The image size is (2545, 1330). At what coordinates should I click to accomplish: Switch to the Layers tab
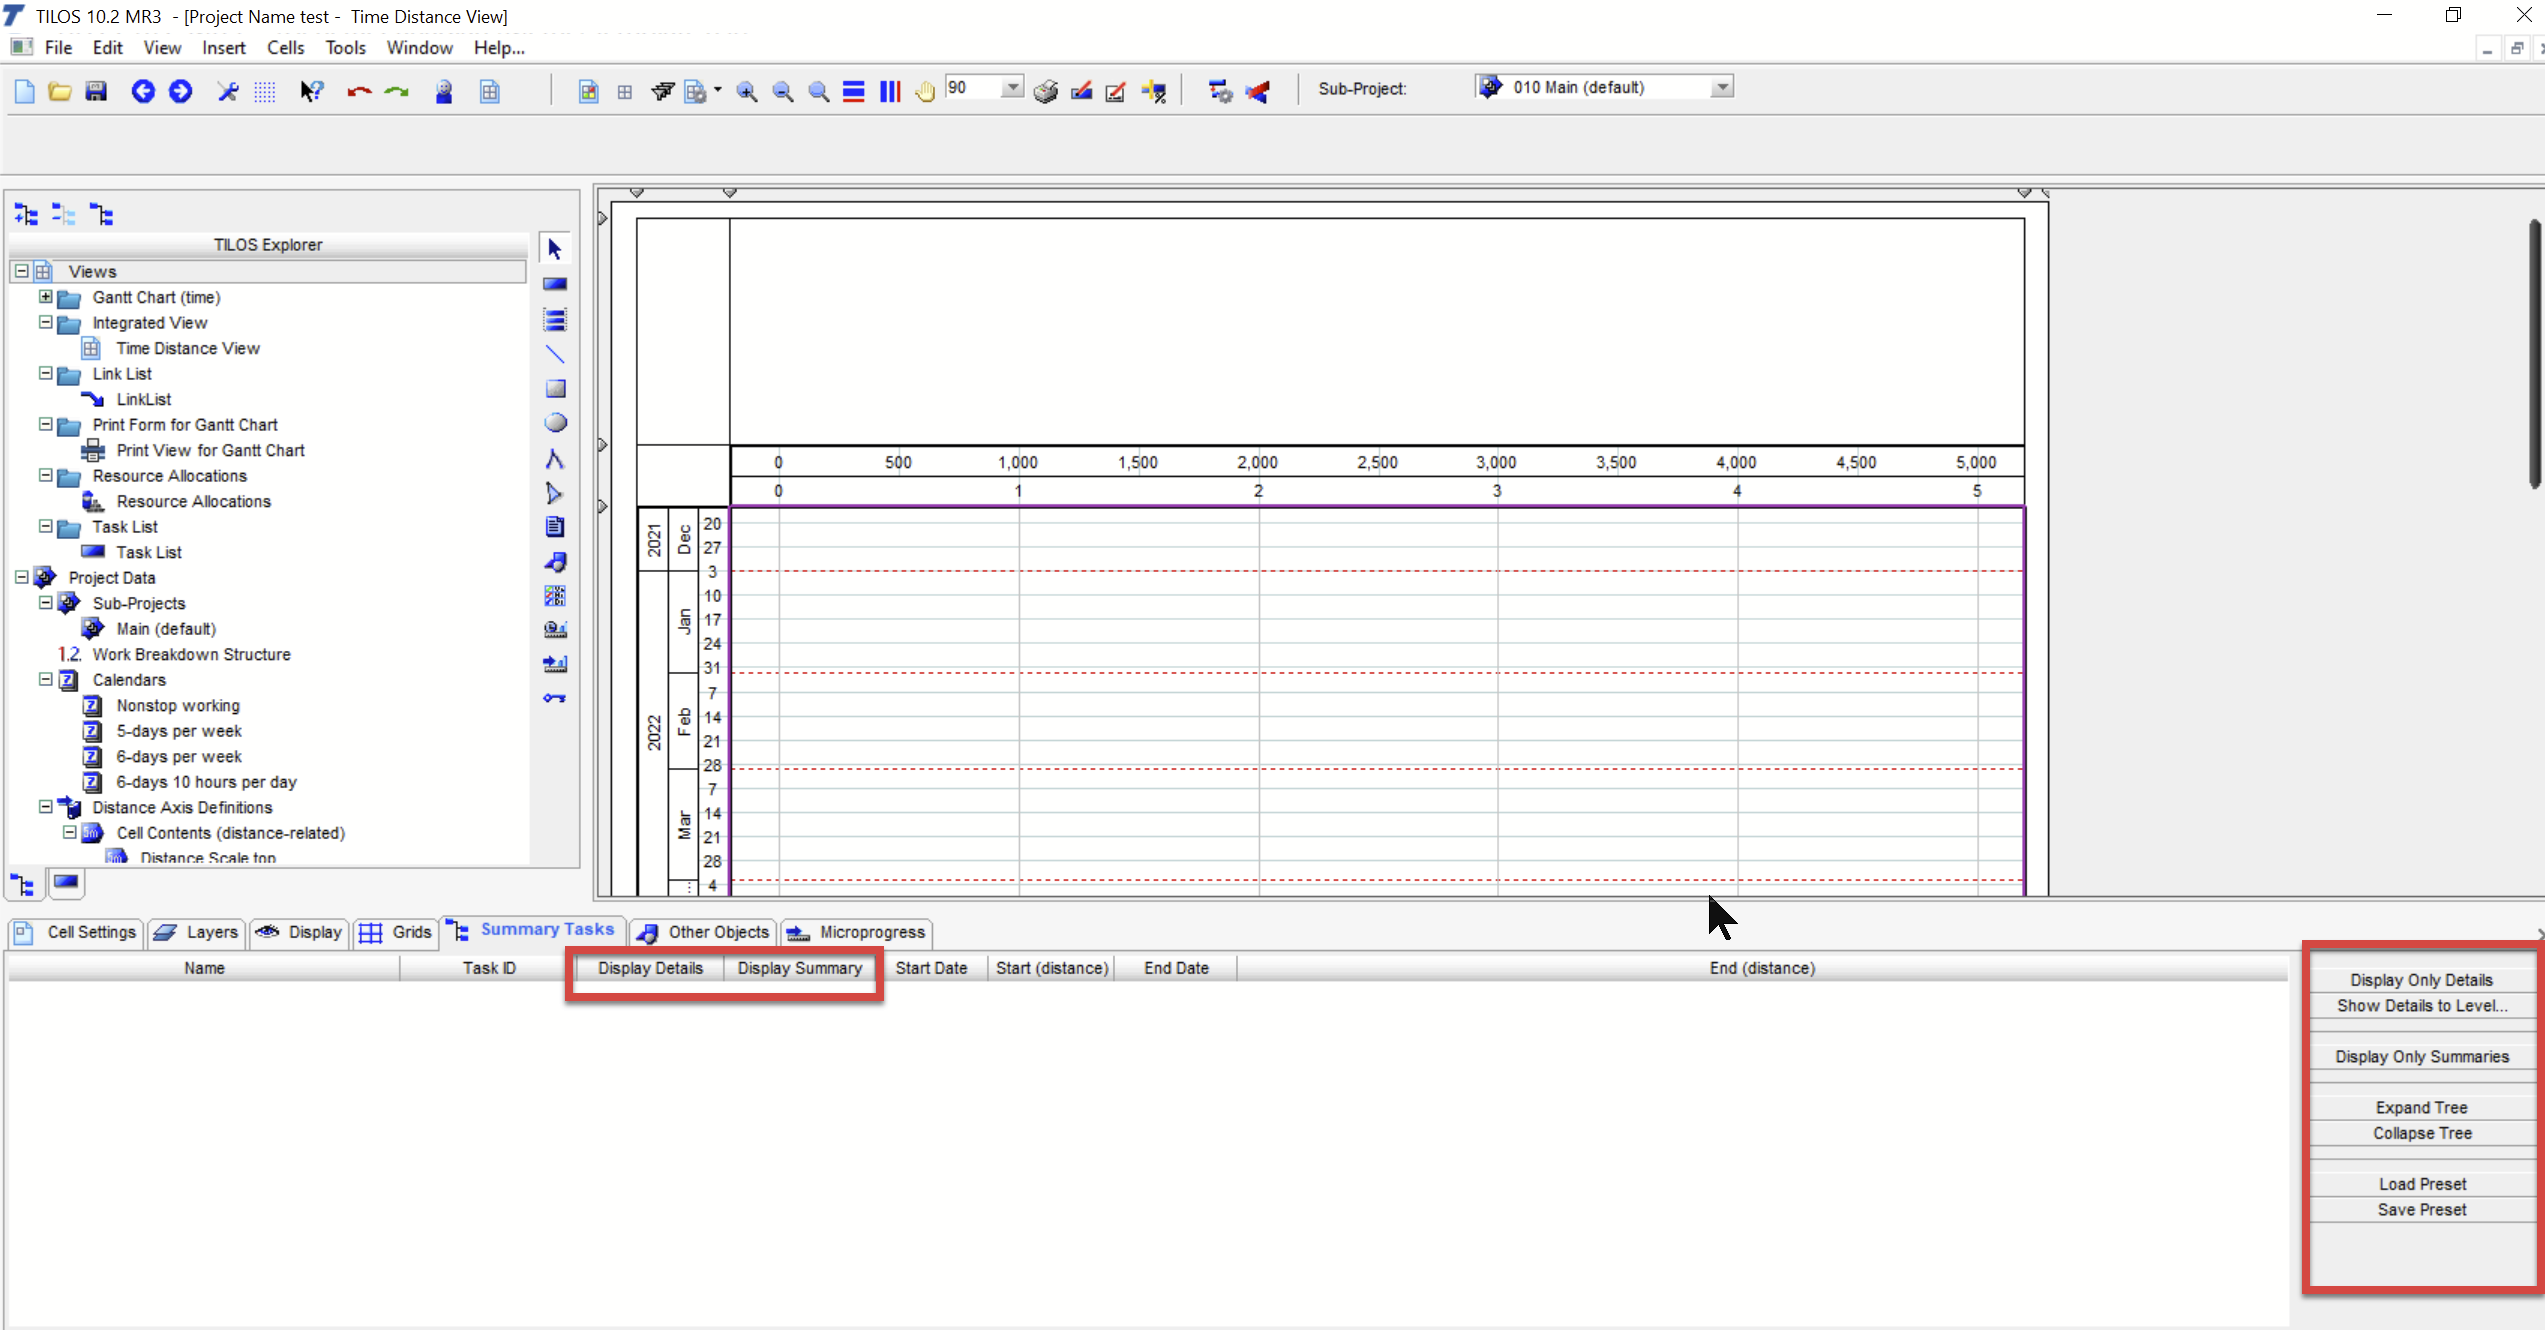[x=197, y=932]
